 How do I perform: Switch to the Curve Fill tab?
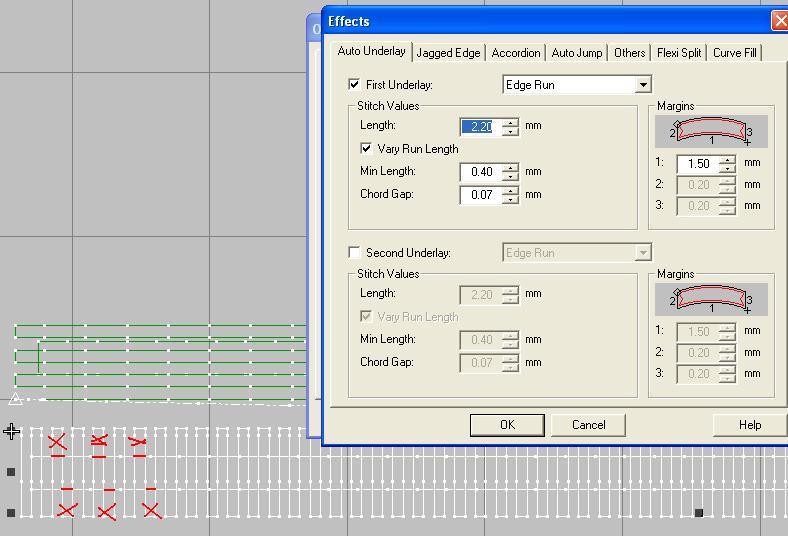click(x=734, y=53)
